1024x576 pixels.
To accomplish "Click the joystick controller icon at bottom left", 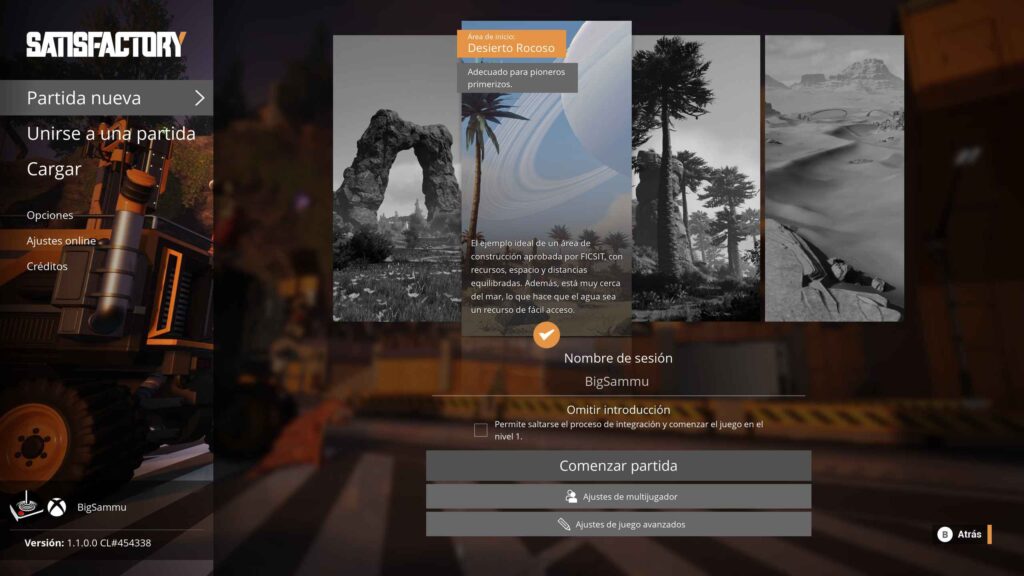I will pyautogui.click(x=27, y=507).
